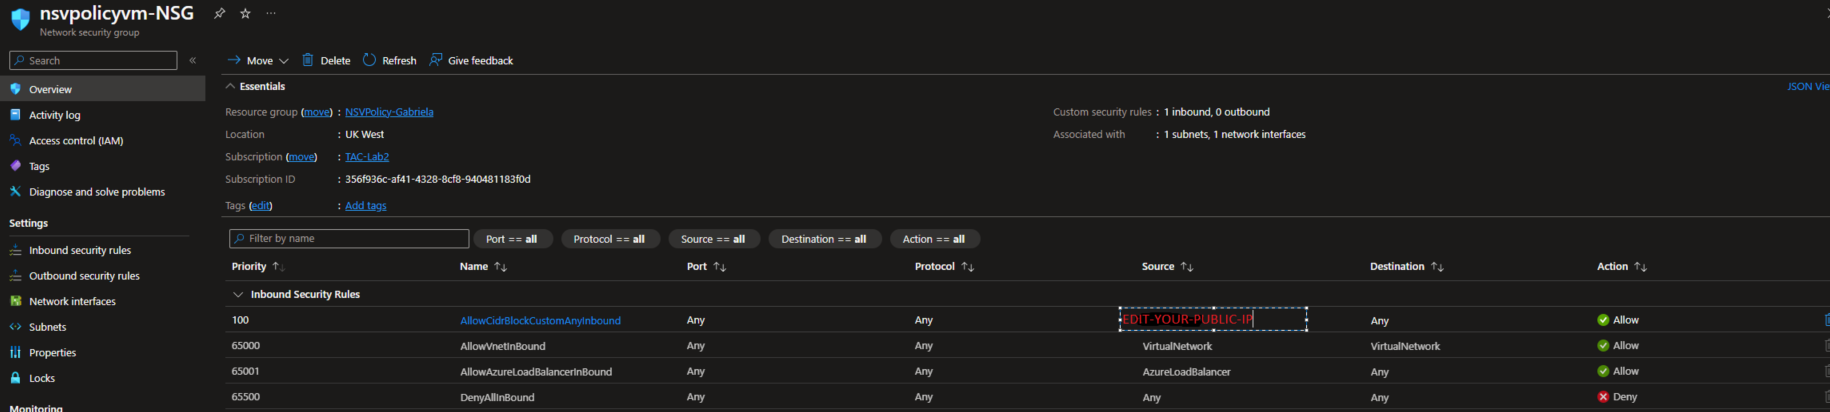
Task: Click the Diagnose wrench icon
Action: pos(15,192)
